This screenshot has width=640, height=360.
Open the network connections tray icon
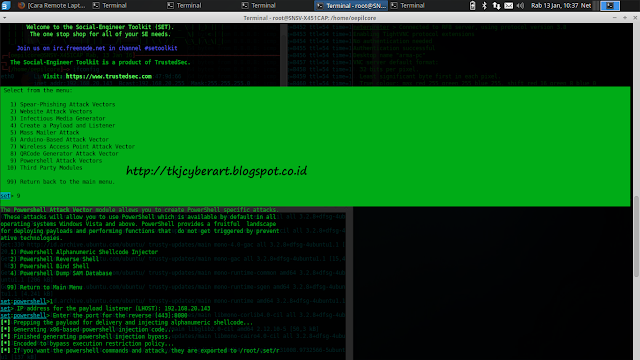coord(496,5)
